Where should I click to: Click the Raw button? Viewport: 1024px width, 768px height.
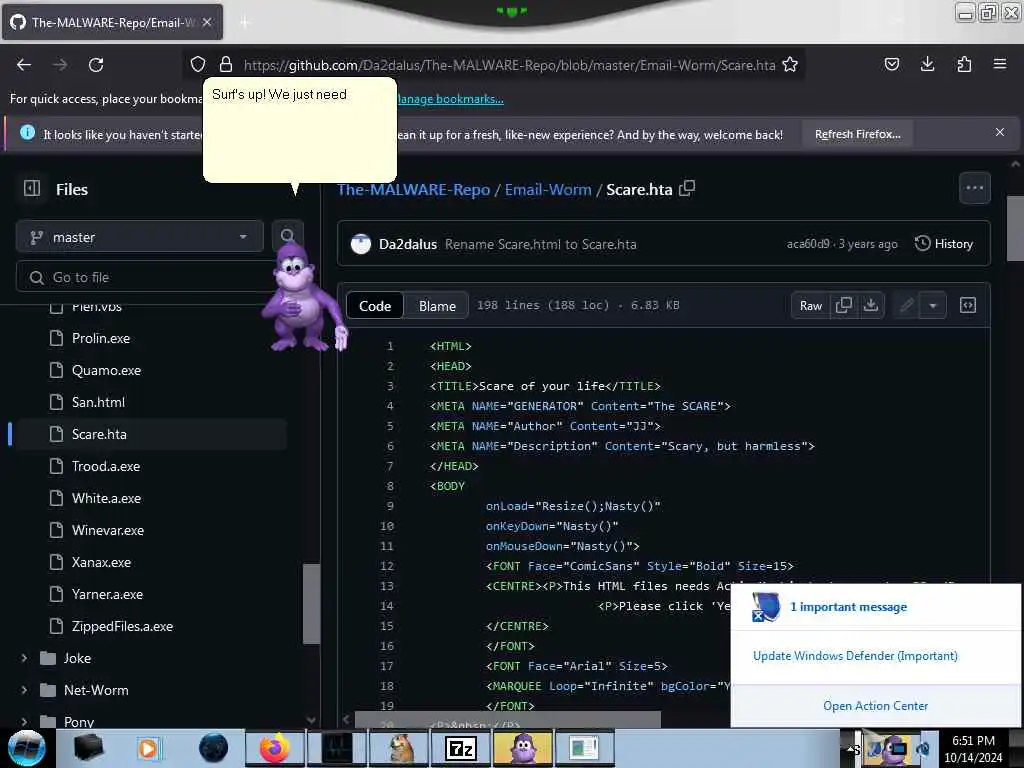point(810,305)
